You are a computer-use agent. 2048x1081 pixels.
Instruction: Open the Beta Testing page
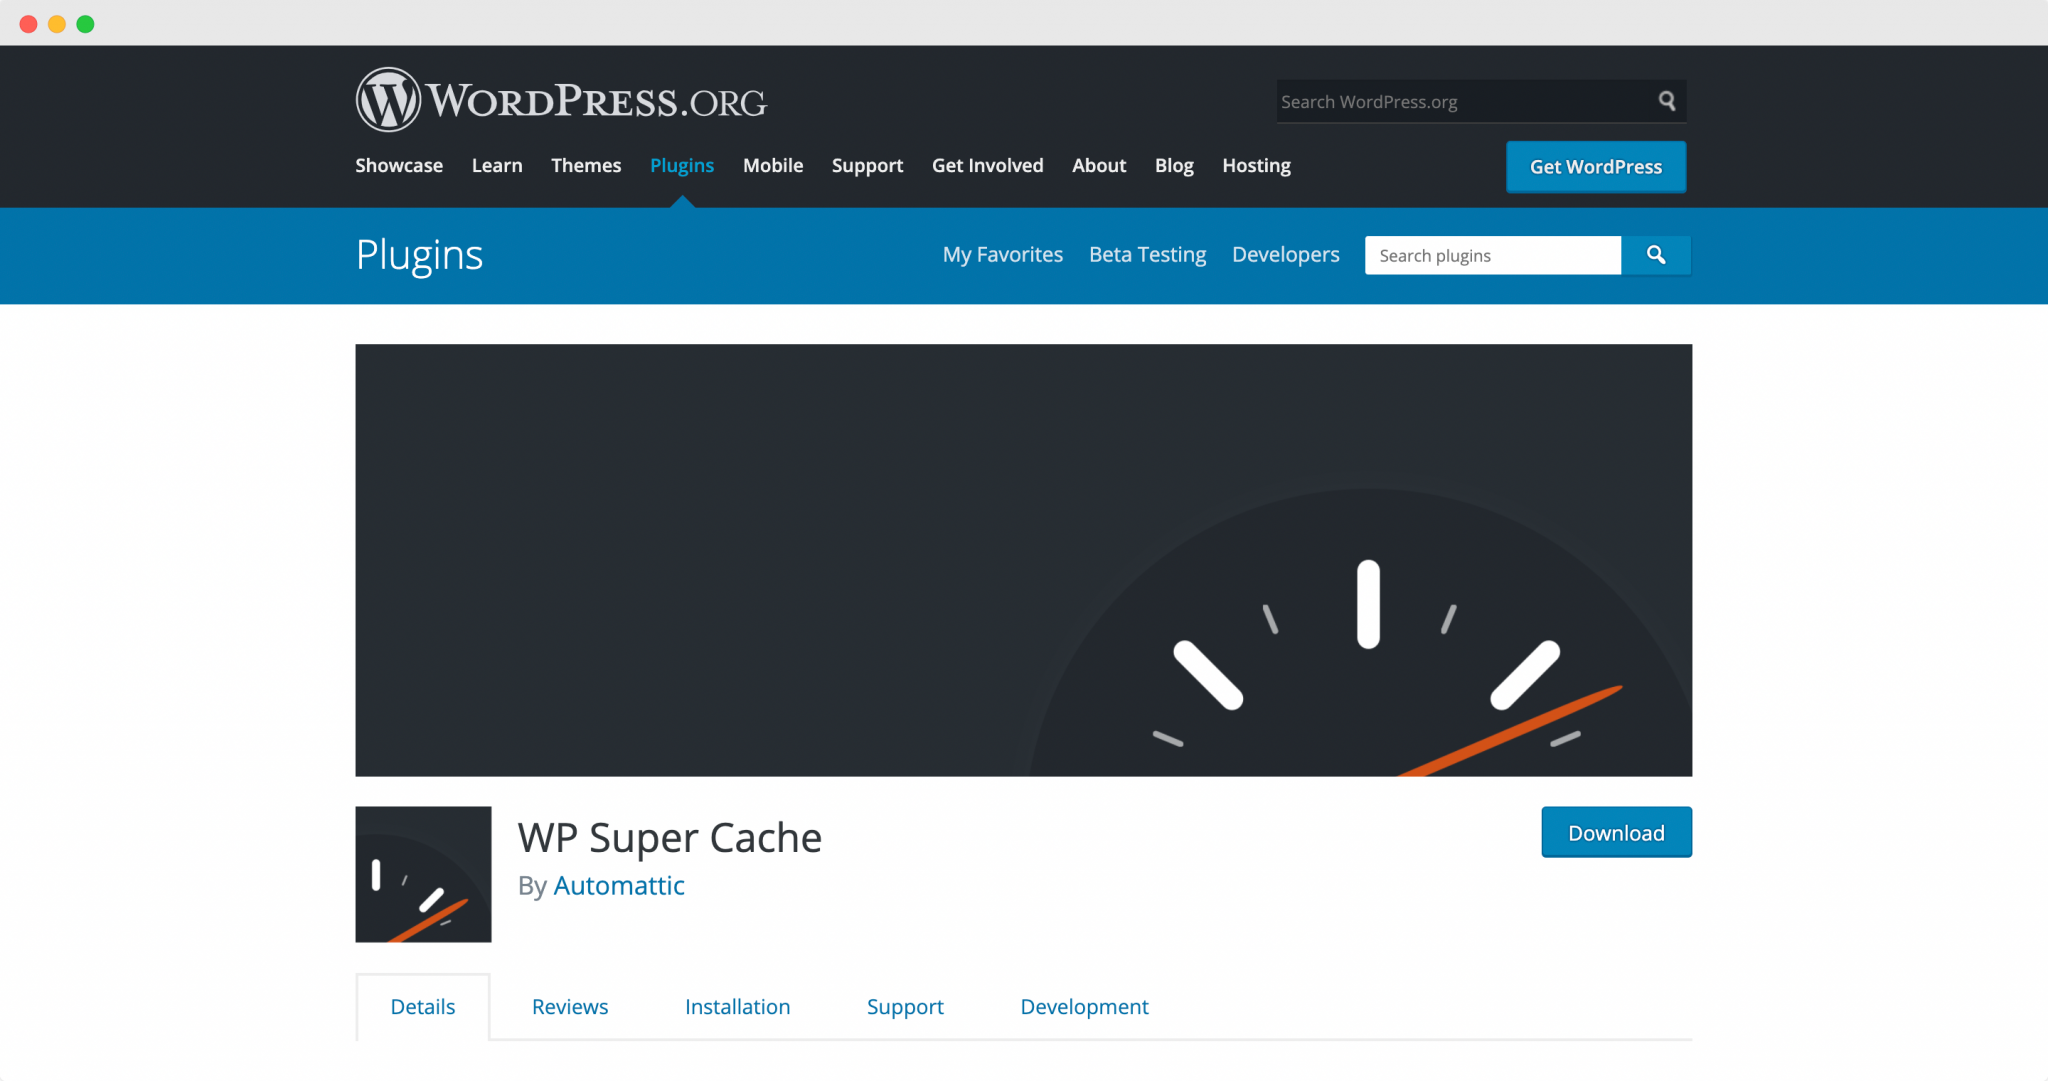(1147, 254)
